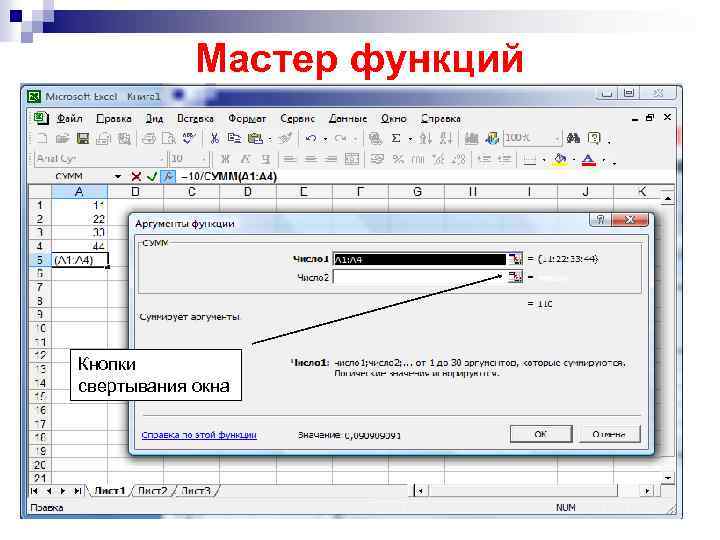This screenshot has height=540, width=720.
Task: Open the Формат menu
Action: 247,118
